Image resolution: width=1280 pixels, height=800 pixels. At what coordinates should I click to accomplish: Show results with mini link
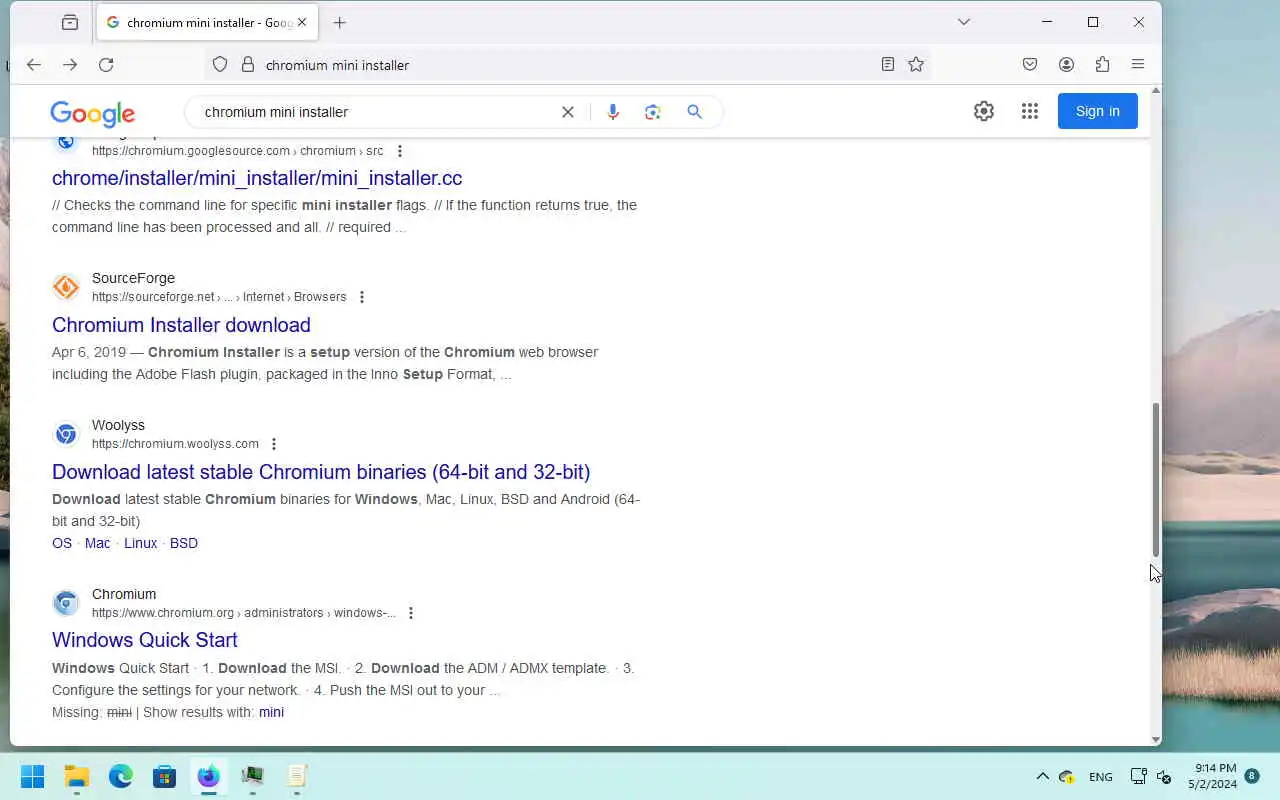271,712
